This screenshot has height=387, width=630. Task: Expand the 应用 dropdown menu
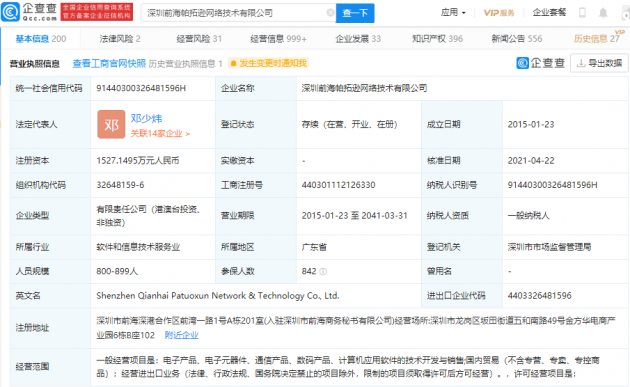(x=453, y=12)
